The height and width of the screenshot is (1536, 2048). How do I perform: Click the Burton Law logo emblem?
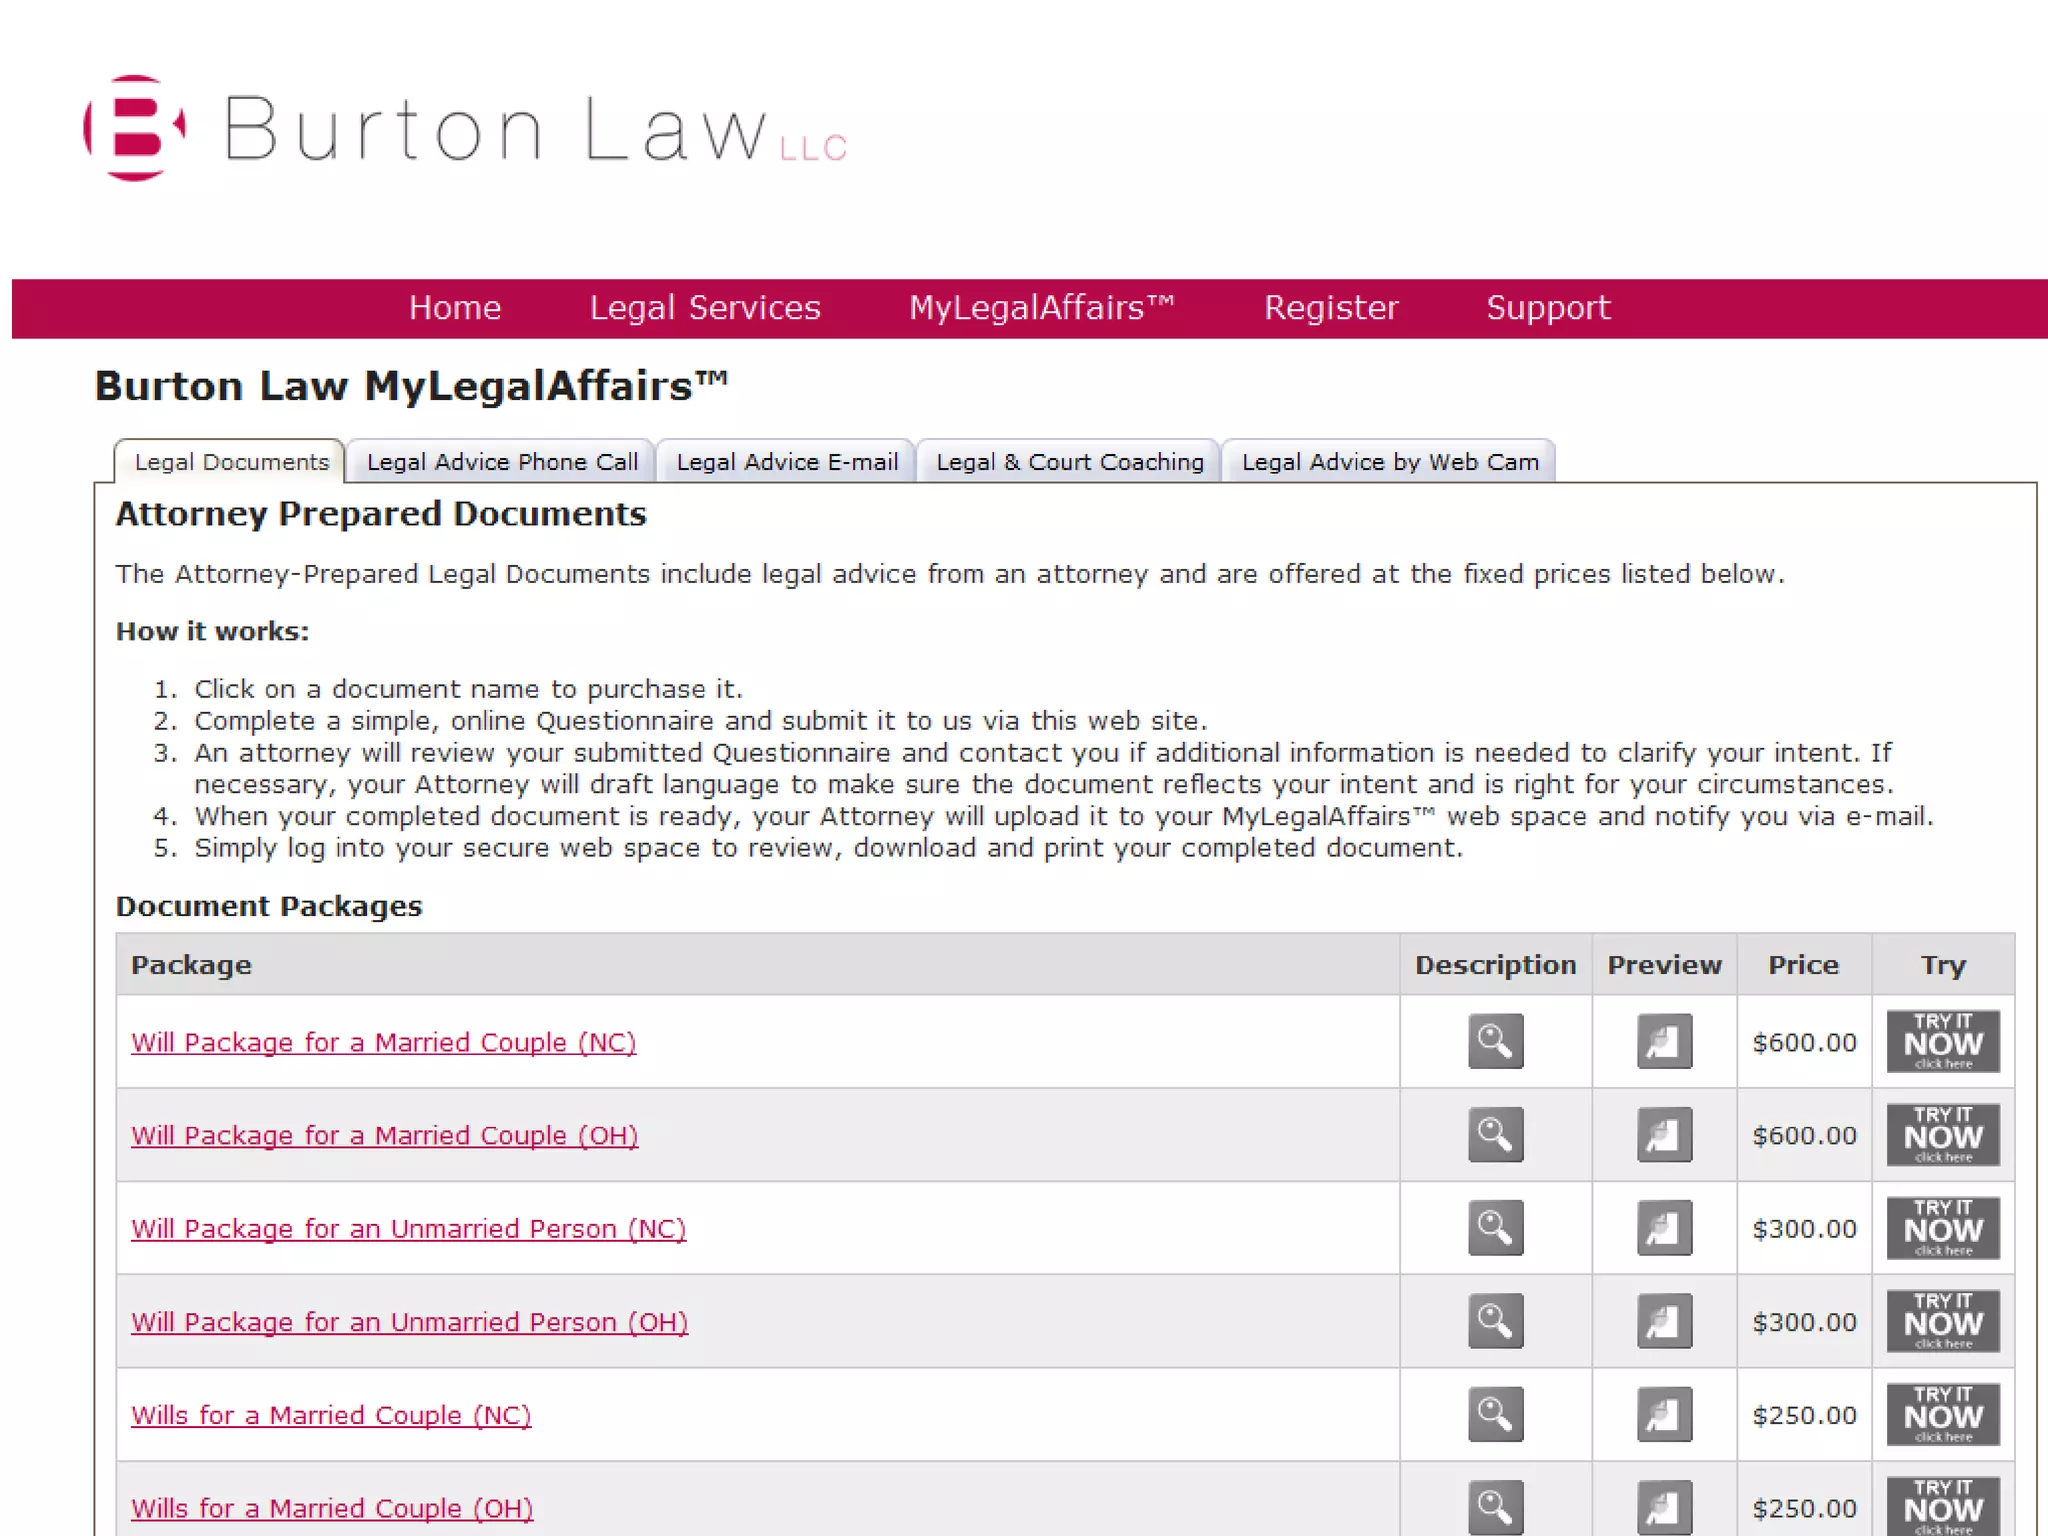click(135, 128)
